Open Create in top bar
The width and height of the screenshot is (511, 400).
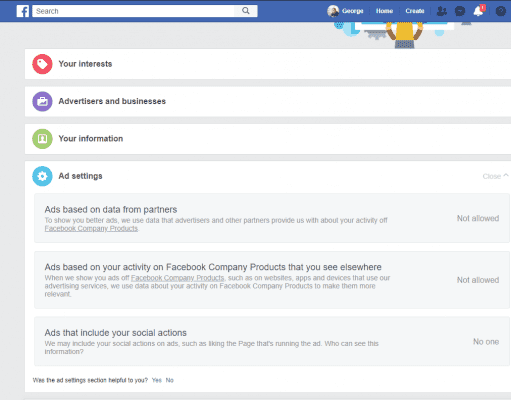415,11
